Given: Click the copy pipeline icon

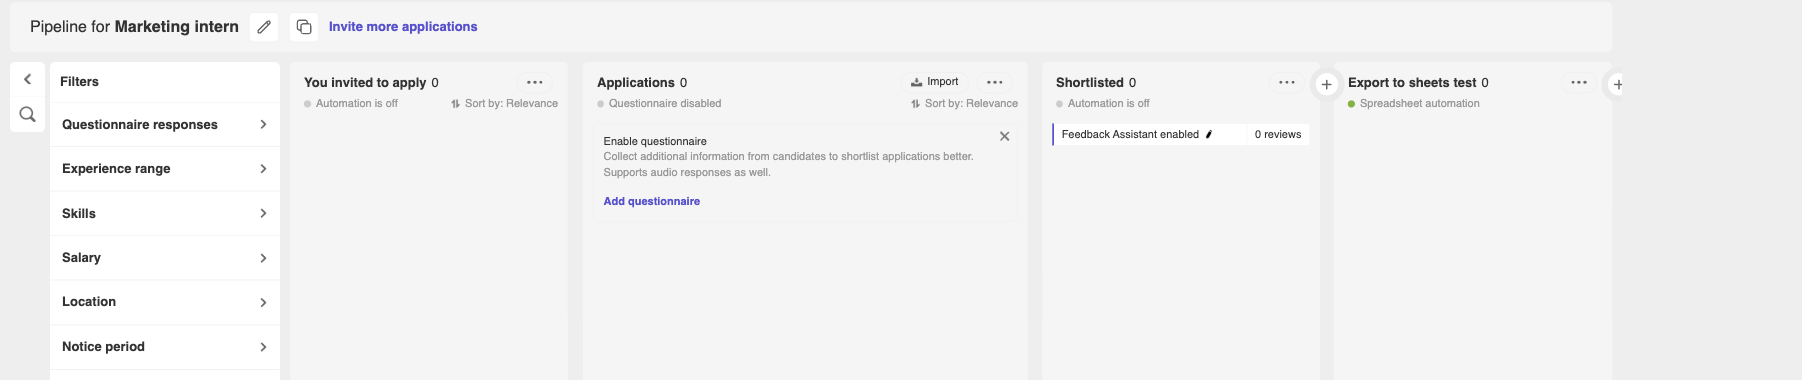Looking at the screenshot, I should (304, 27).
